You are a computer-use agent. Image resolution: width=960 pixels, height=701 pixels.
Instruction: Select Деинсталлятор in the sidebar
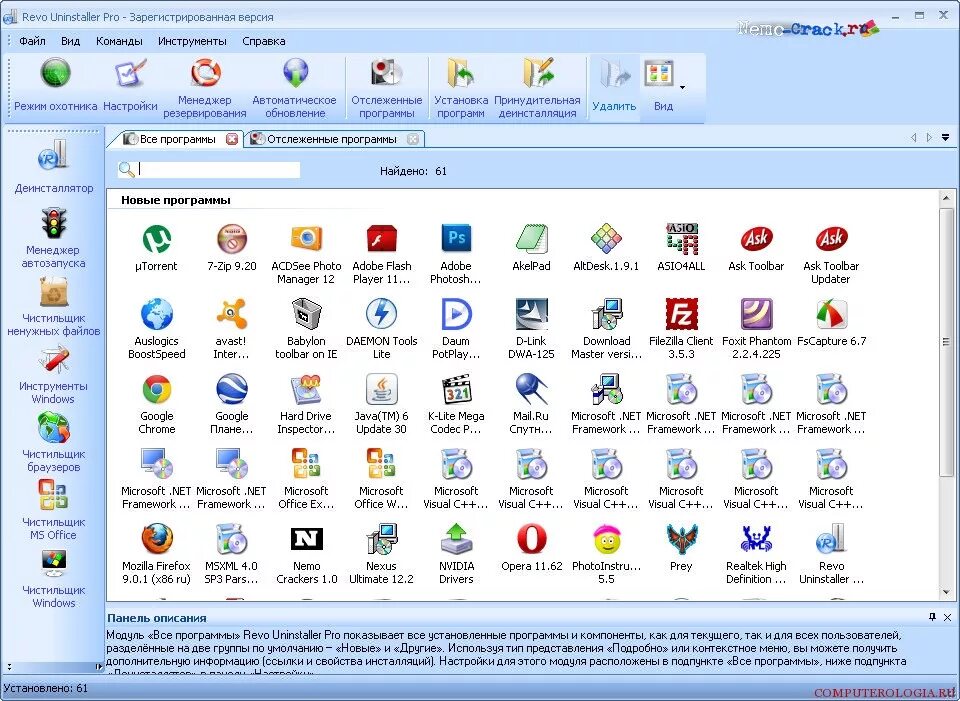point(54,167)
